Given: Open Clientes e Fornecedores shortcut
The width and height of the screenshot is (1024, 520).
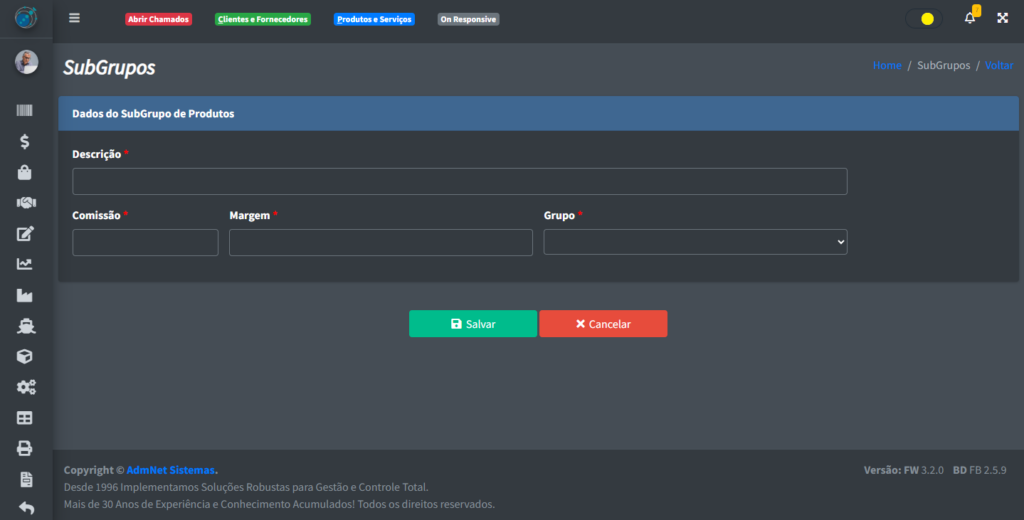Looking at the screenshot, I should (263, 19).
